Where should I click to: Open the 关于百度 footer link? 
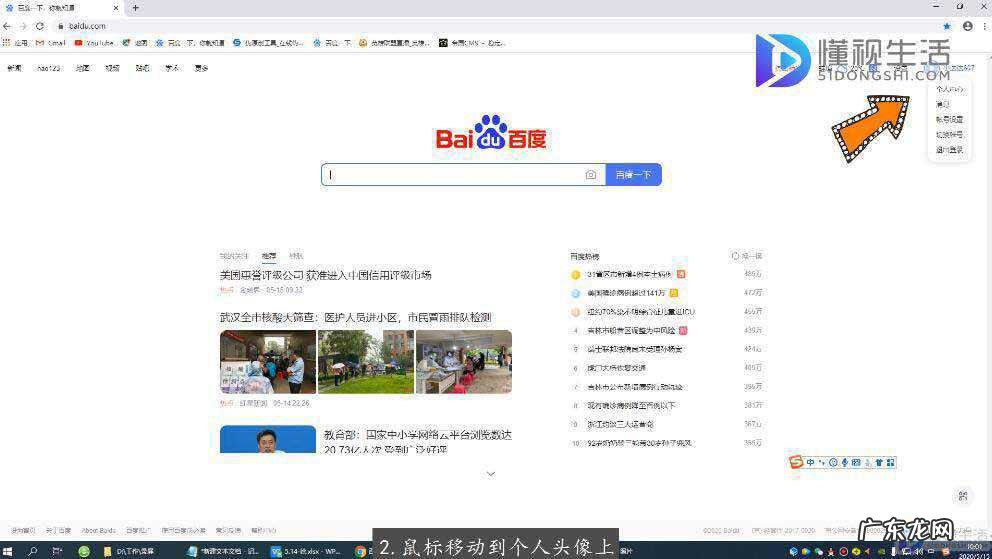pyautogui.click(x=58, y=531)
